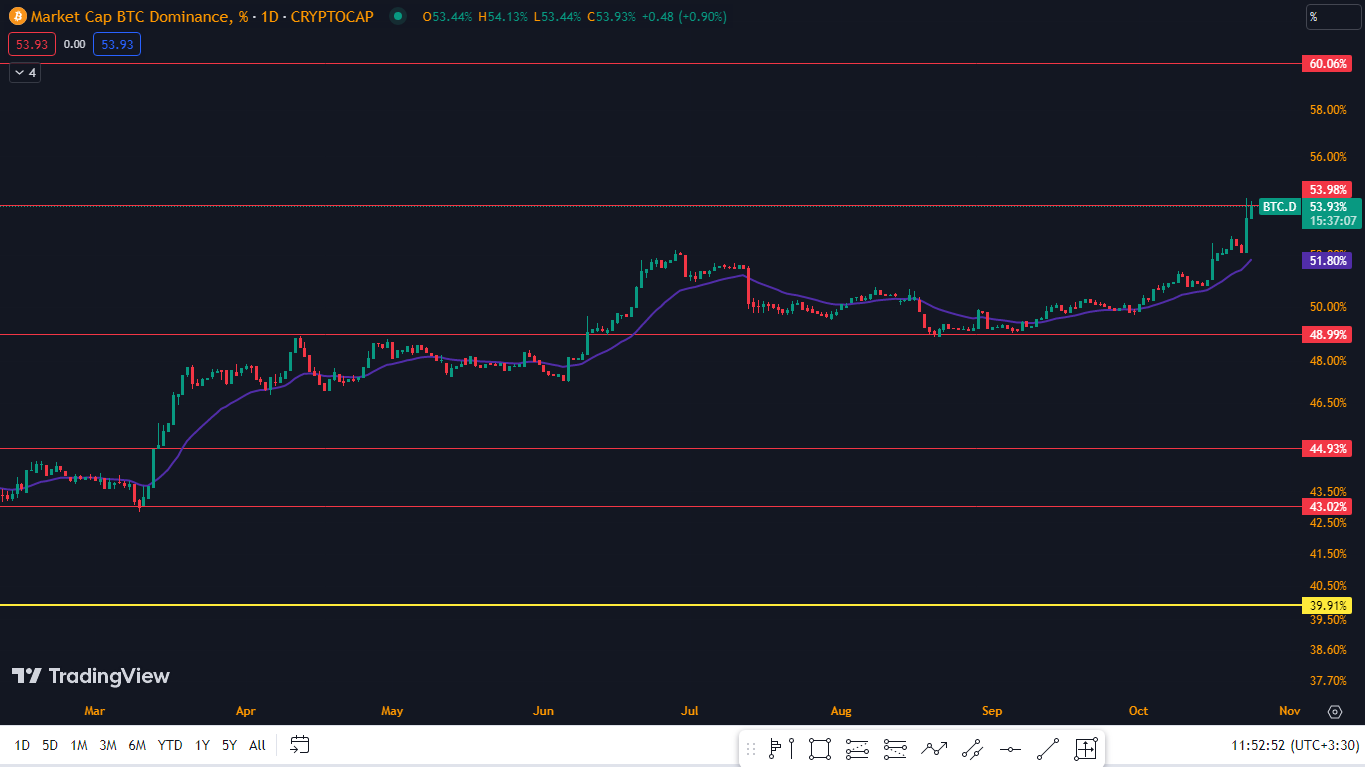
Task: Expand the collapsed indicators legend showing 4
Action: coord(25,73)
